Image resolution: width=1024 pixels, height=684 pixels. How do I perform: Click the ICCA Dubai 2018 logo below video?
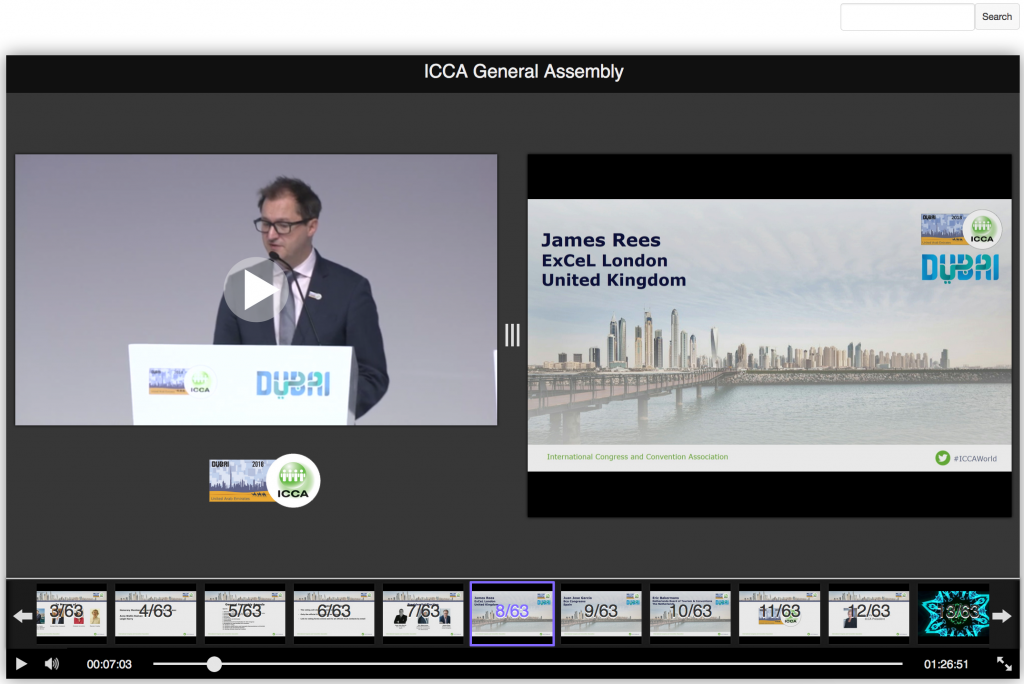click(264, 481)
